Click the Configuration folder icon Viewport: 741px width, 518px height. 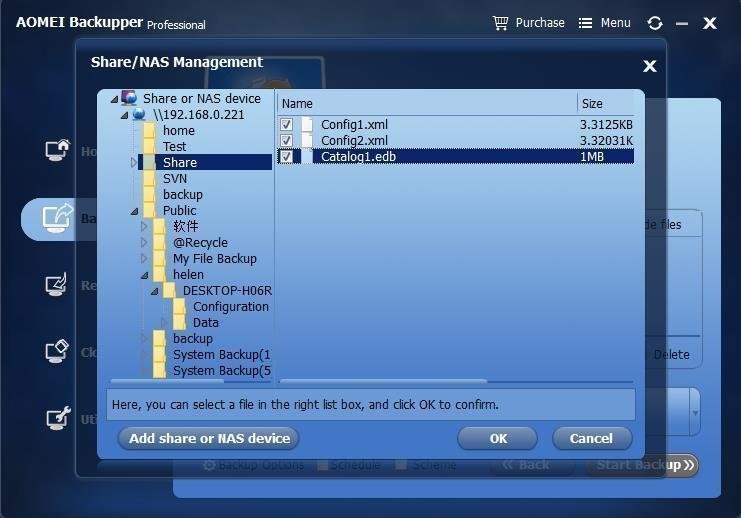[179, 306]
